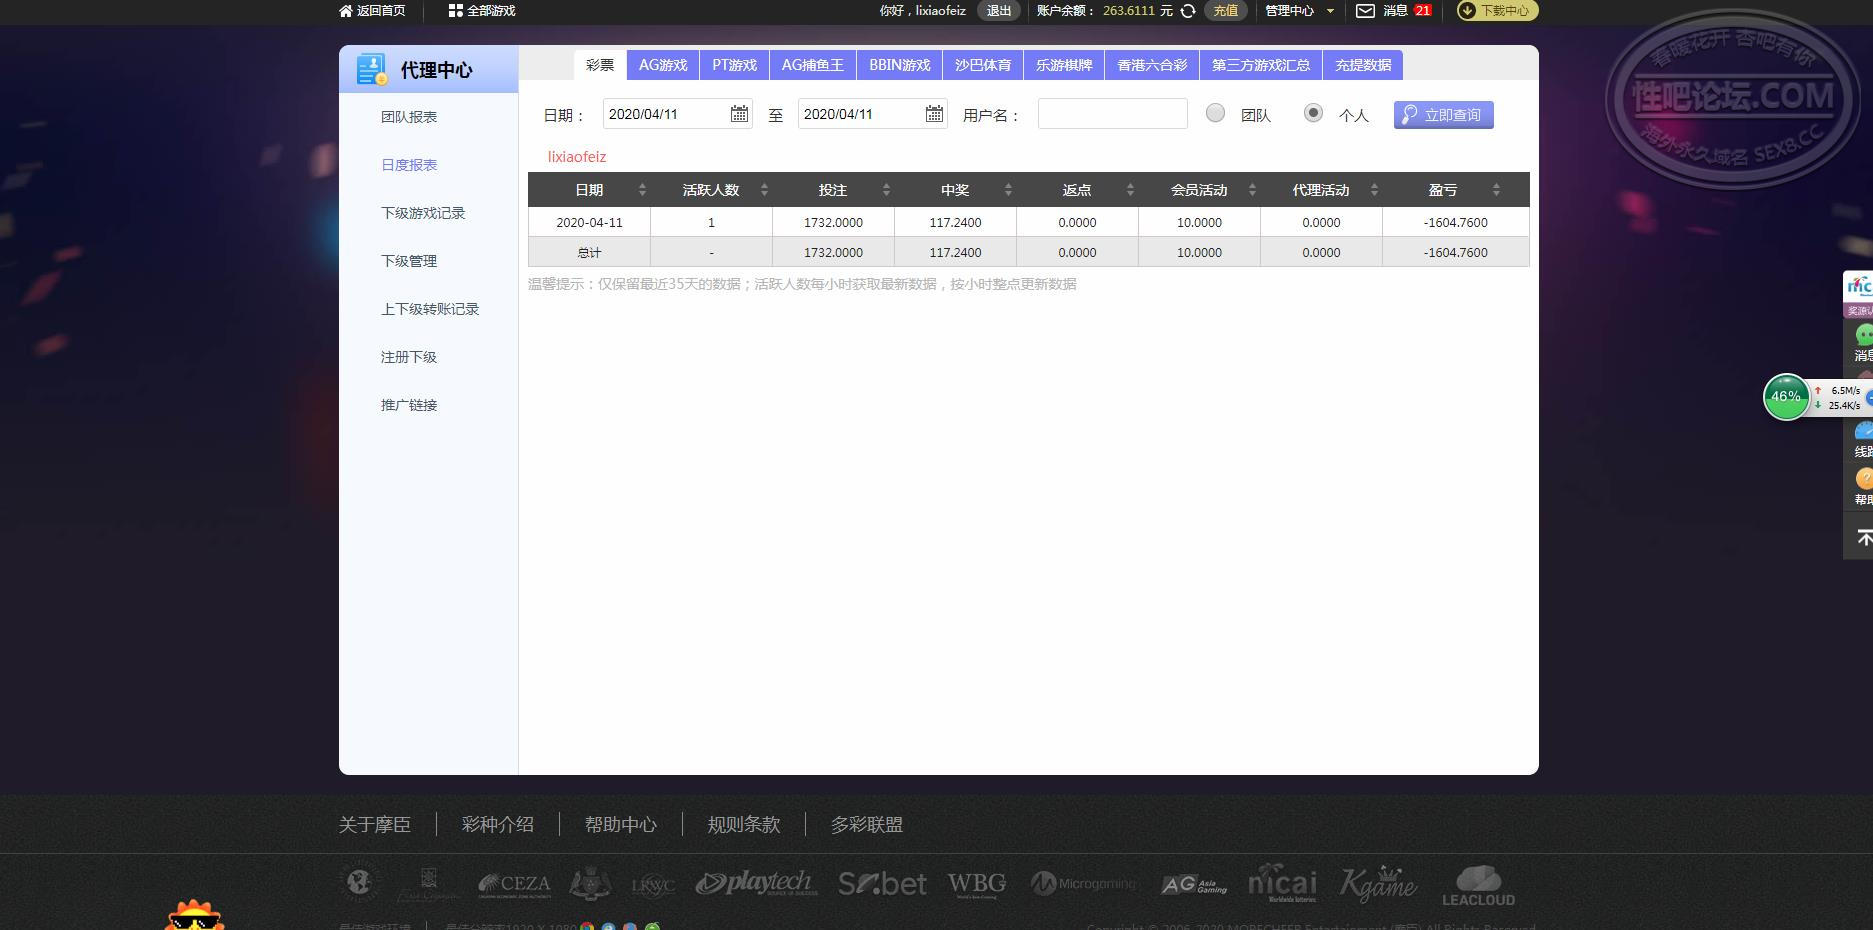Open 上下级转账记录 in the sidebar

tap(430, 309)
